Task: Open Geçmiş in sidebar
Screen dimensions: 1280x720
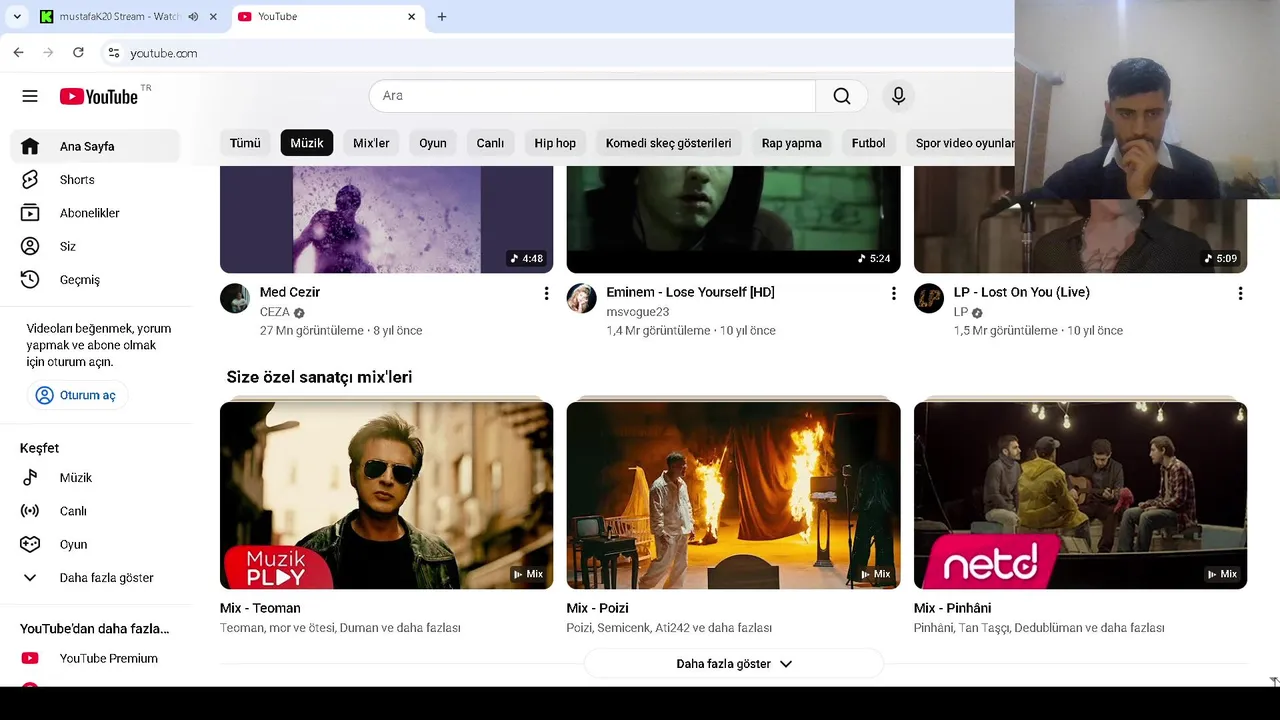Action: [95, 280]
